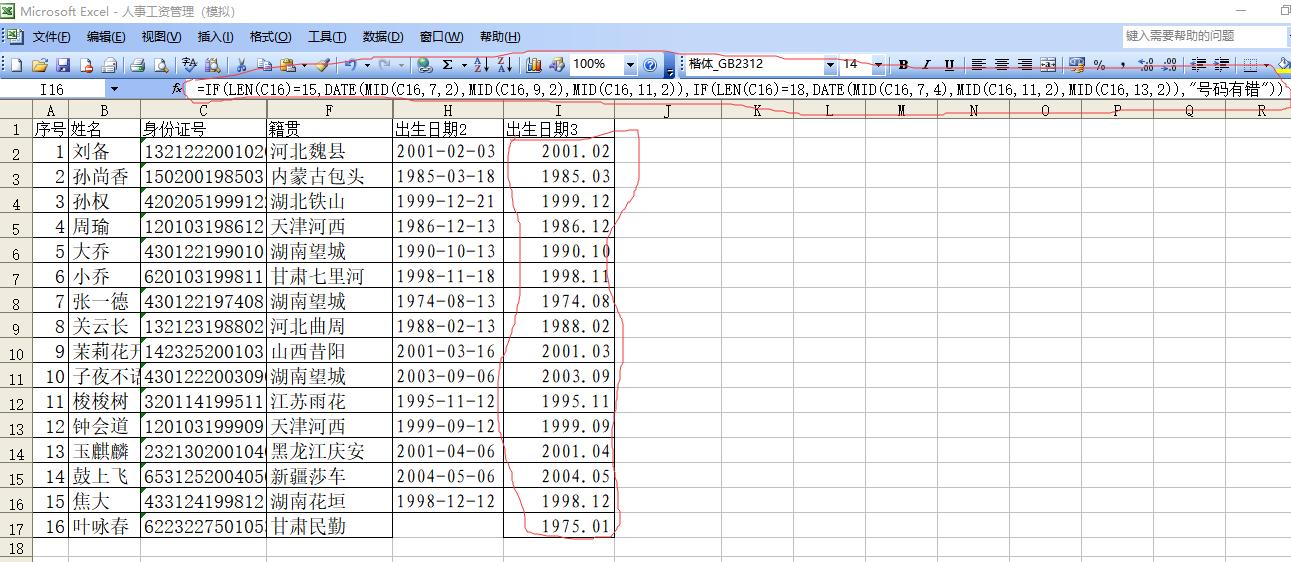Toggle bold formatting
1291x562 pixels.
click(903, 65)
